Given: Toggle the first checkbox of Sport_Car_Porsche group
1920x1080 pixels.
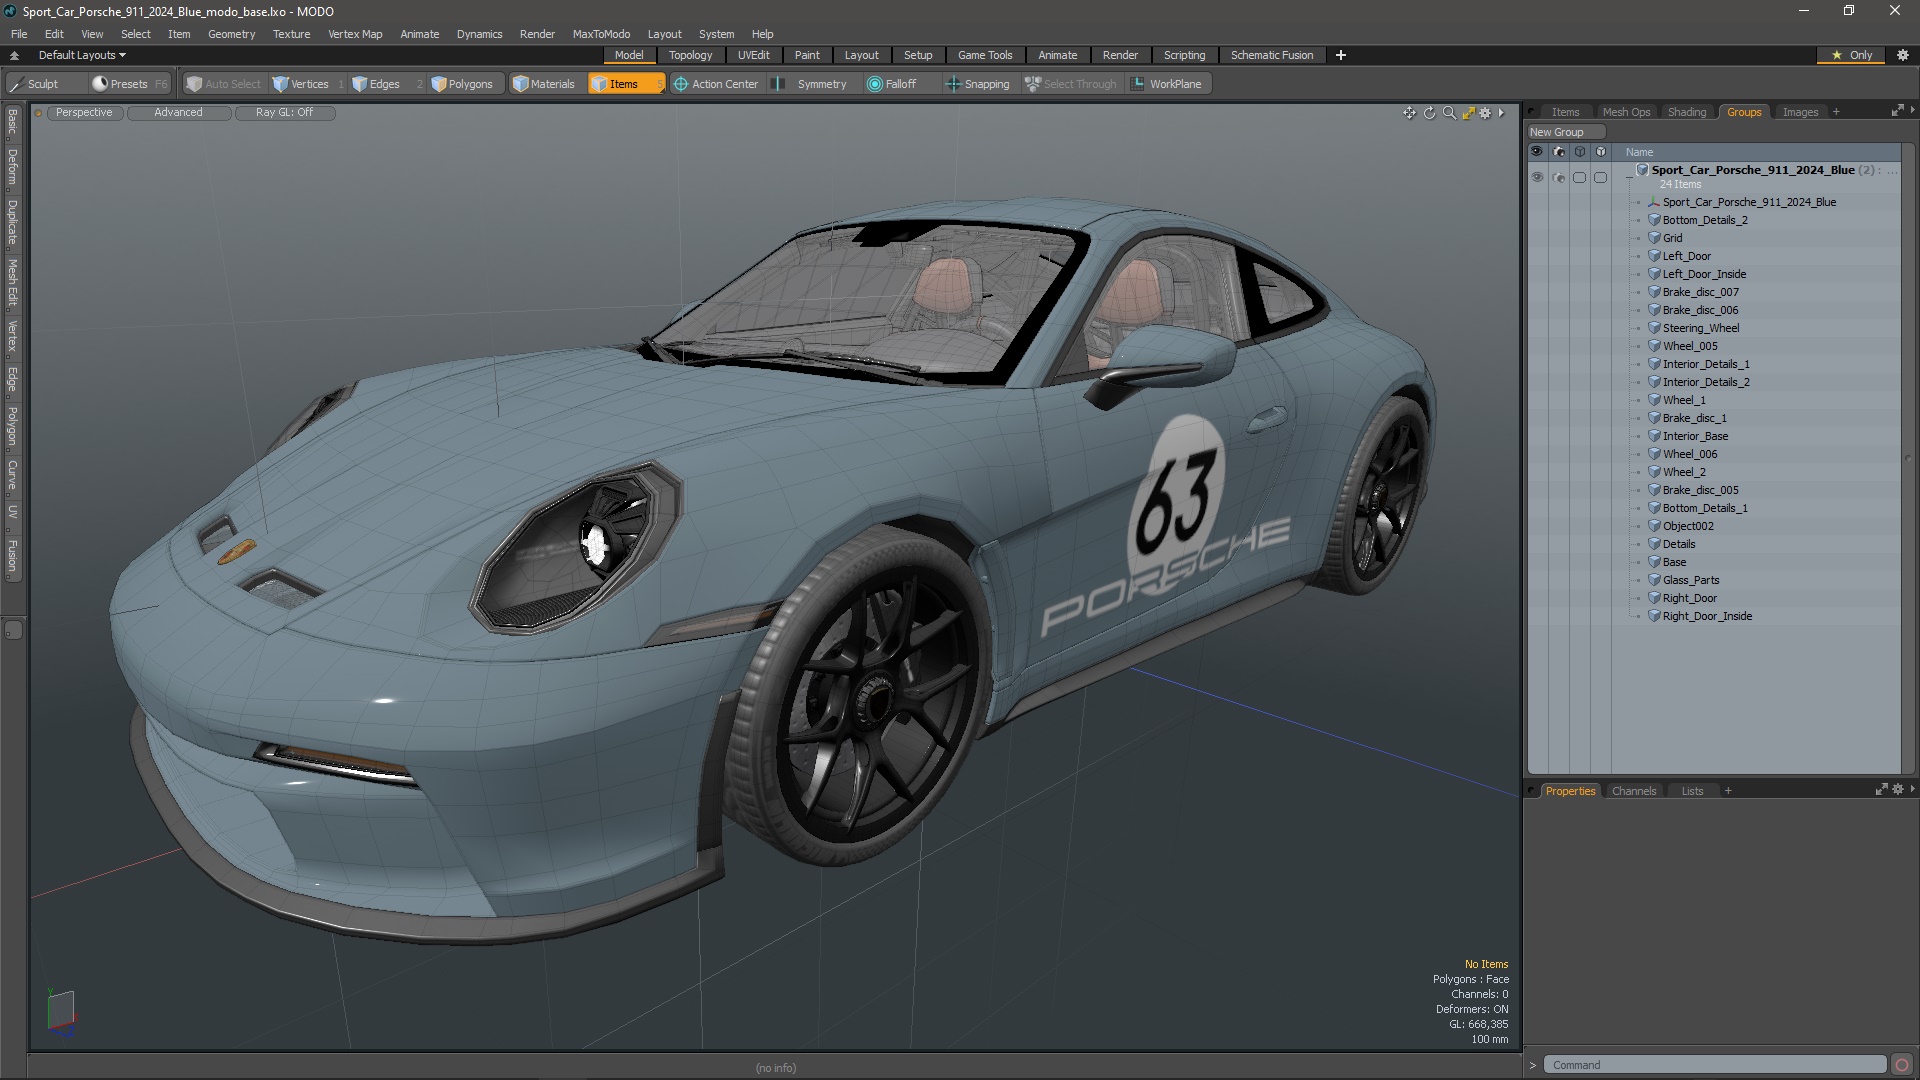Looking at the screenshot, I should click(1580, 177).
